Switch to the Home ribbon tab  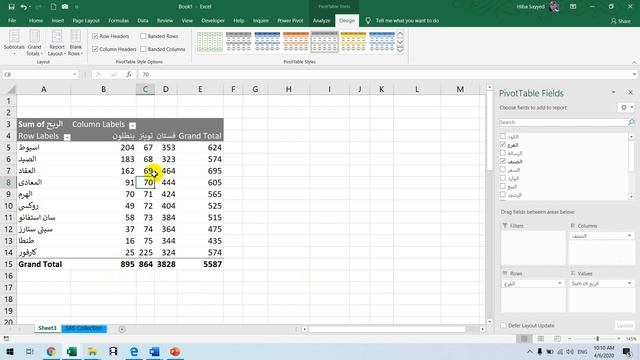point(36,20)
